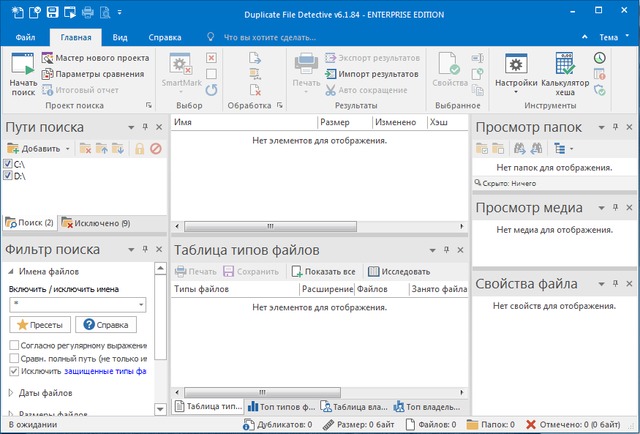Screen dimensions: 640x434
Task: Uncheck the D:\ search path
Action: (x=9, y=175)
